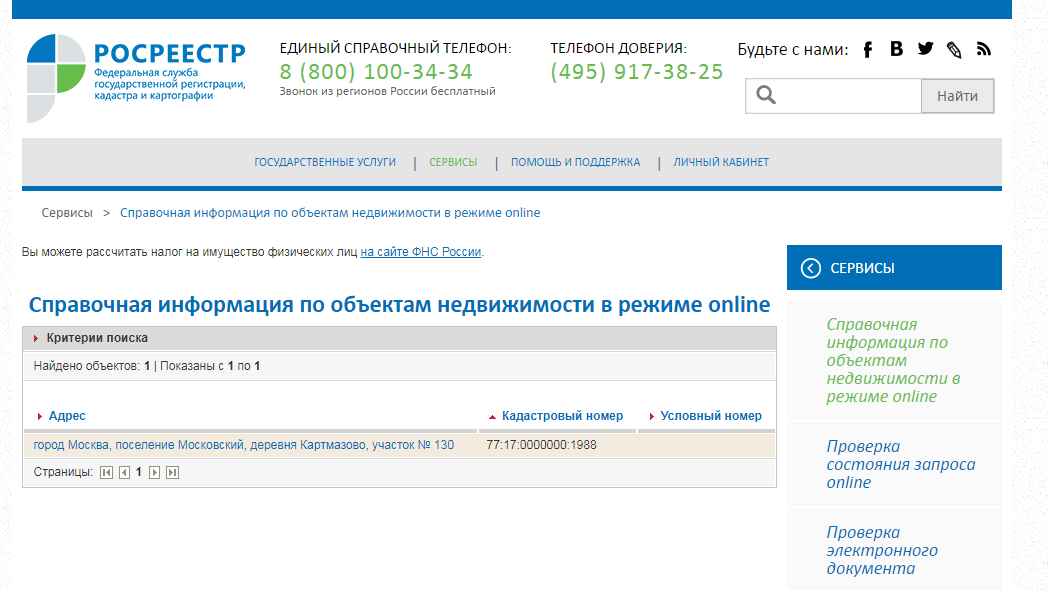This screenshot has height=590, width=1048.
Task: Follow the на сайте ФНС России link
Action: pyautogui.click(x=421, y=252)
